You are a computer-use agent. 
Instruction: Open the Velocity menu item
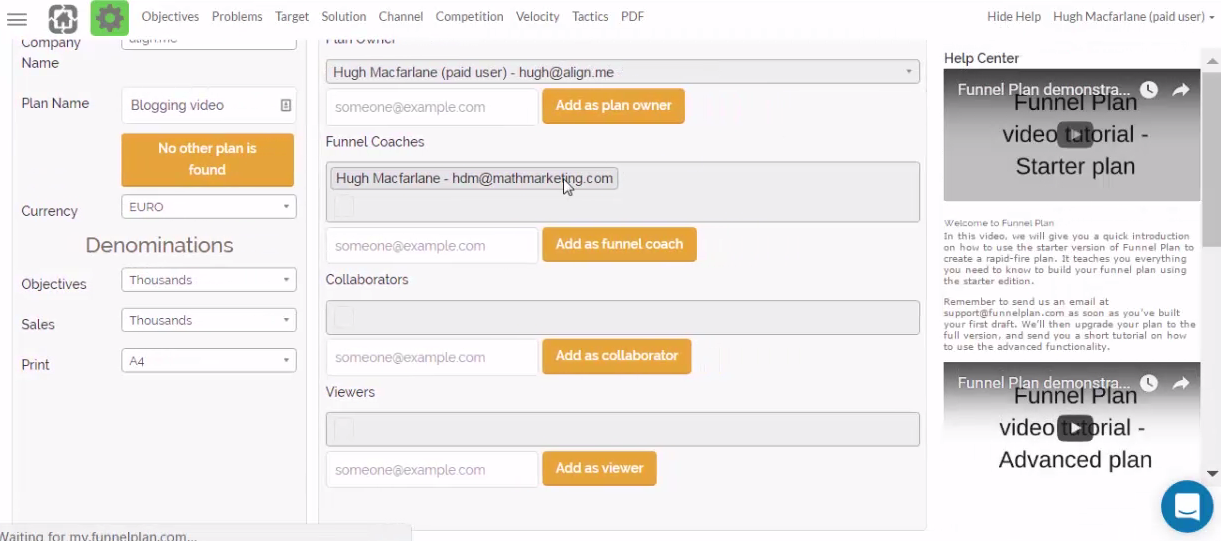click(x=538, y=17)
